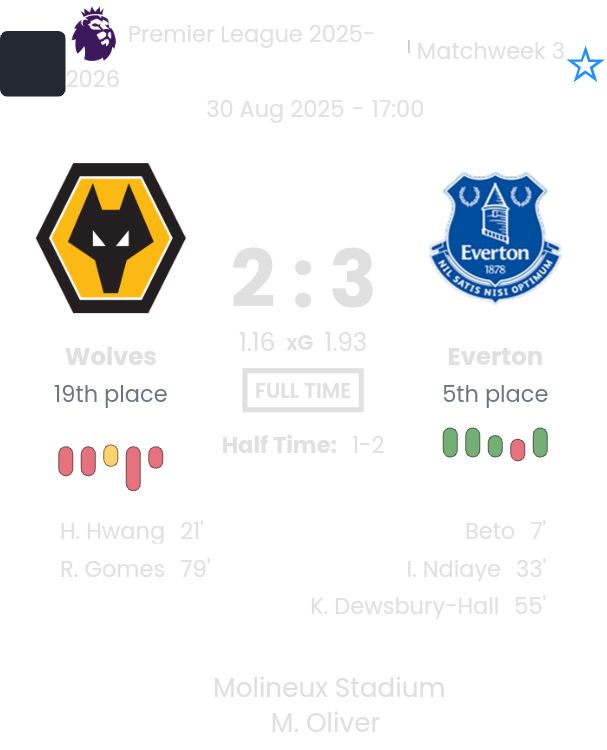Click Wolves' yellow draw form indicator
This screenshot has width=607, height=750.
[111, 456]
